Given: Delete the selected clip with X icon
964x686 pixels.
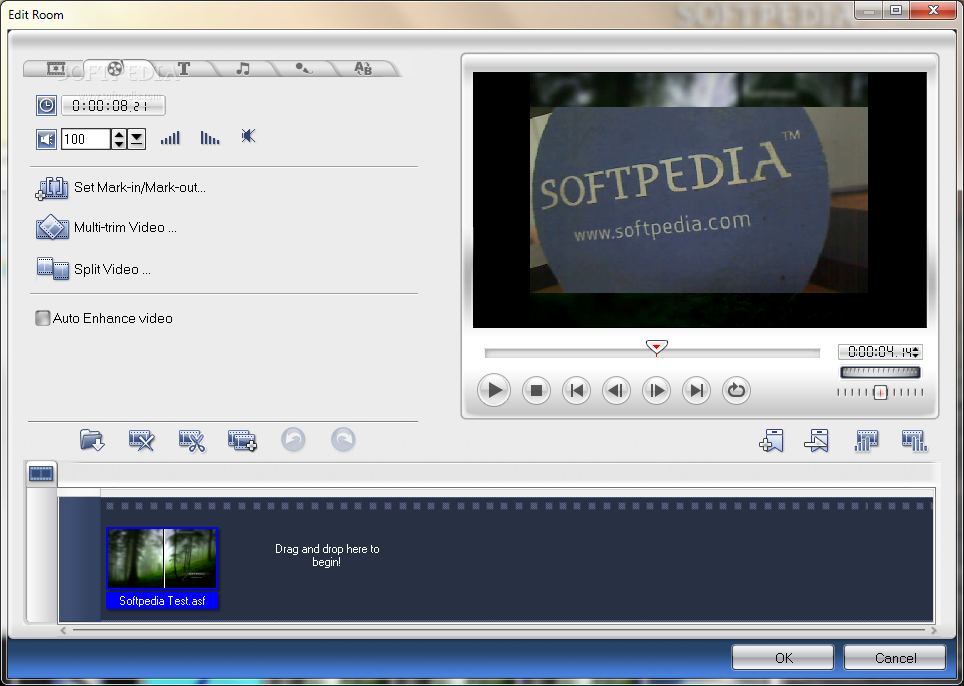Looking at the screenshot, I should coord(142,440).
